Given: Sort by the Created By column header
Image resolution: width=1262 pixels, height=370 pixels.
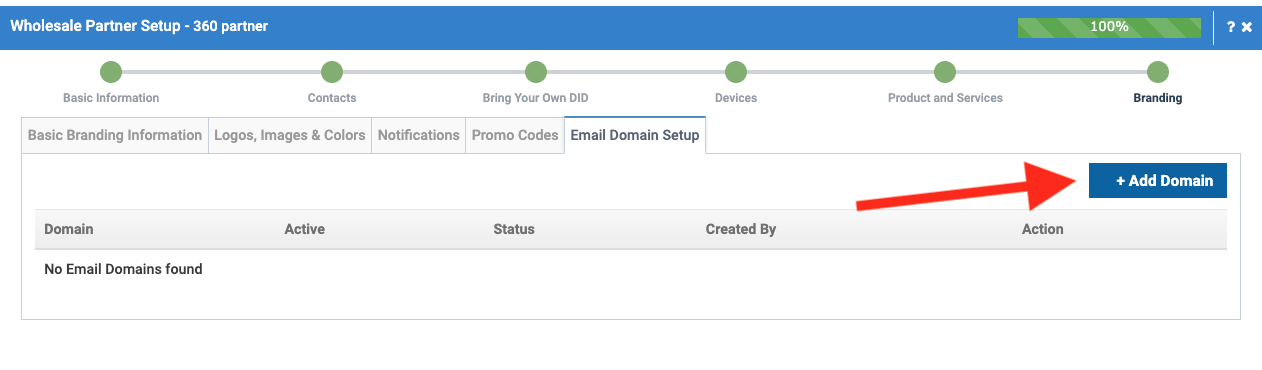Looking at the screenshot, I should [741, 229].
